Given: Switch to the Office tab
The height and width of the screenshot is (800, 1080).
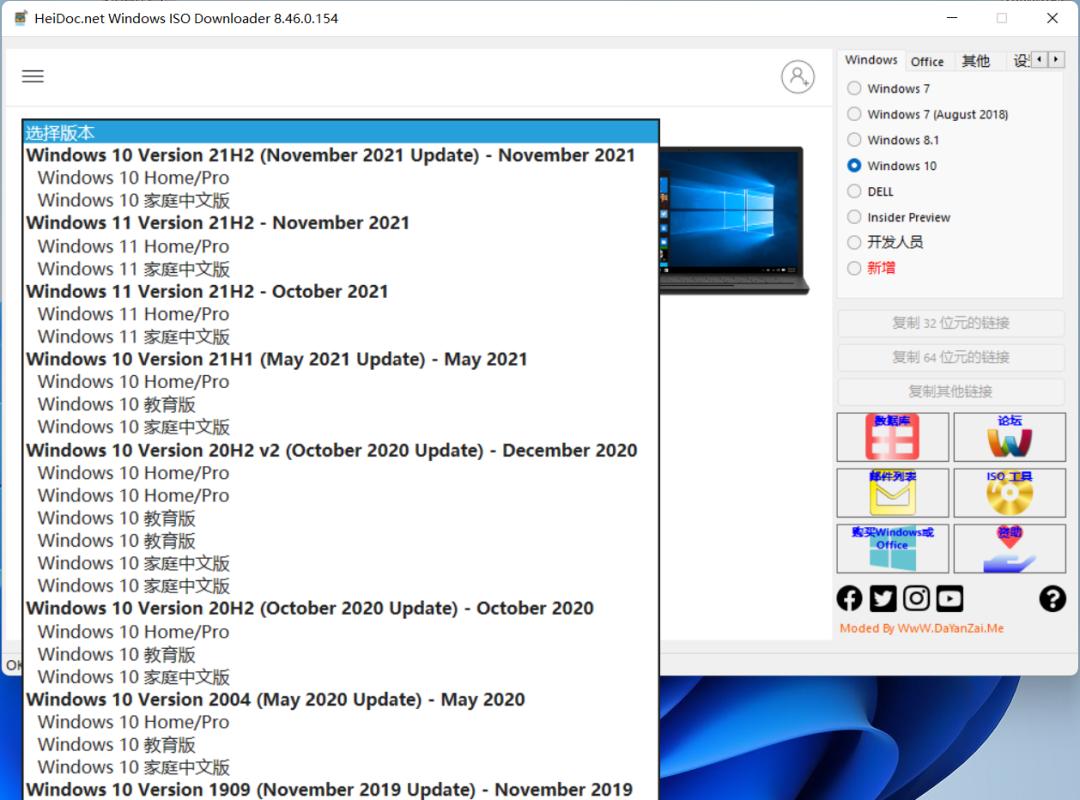Looking at the screenshot, I should [927, 61].
